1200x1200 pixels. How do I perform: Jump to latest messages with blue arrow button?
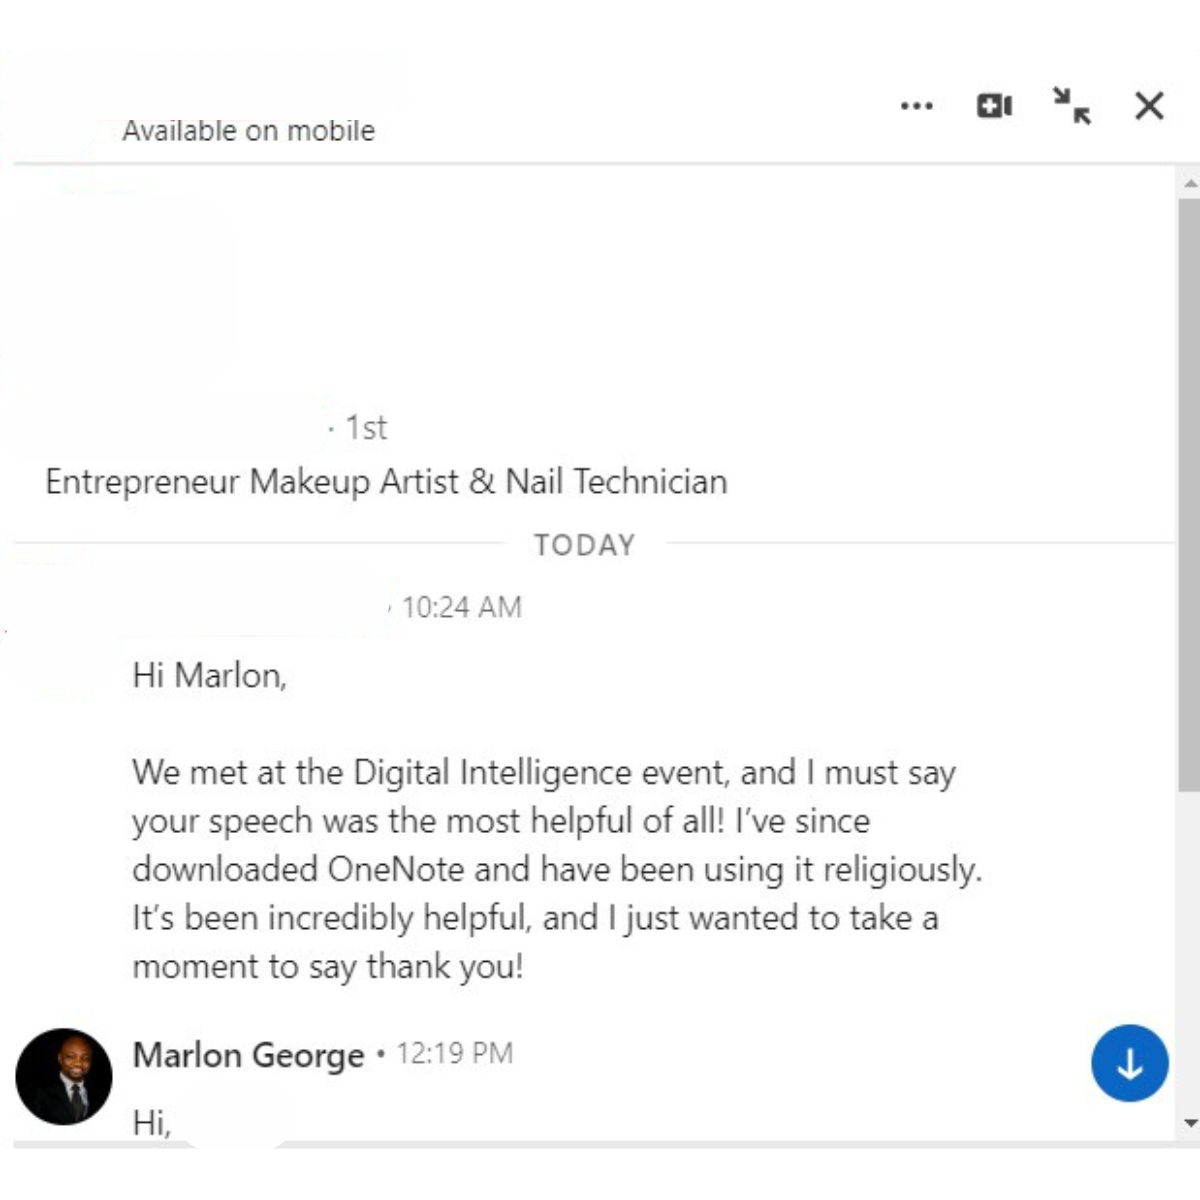1129,1063
